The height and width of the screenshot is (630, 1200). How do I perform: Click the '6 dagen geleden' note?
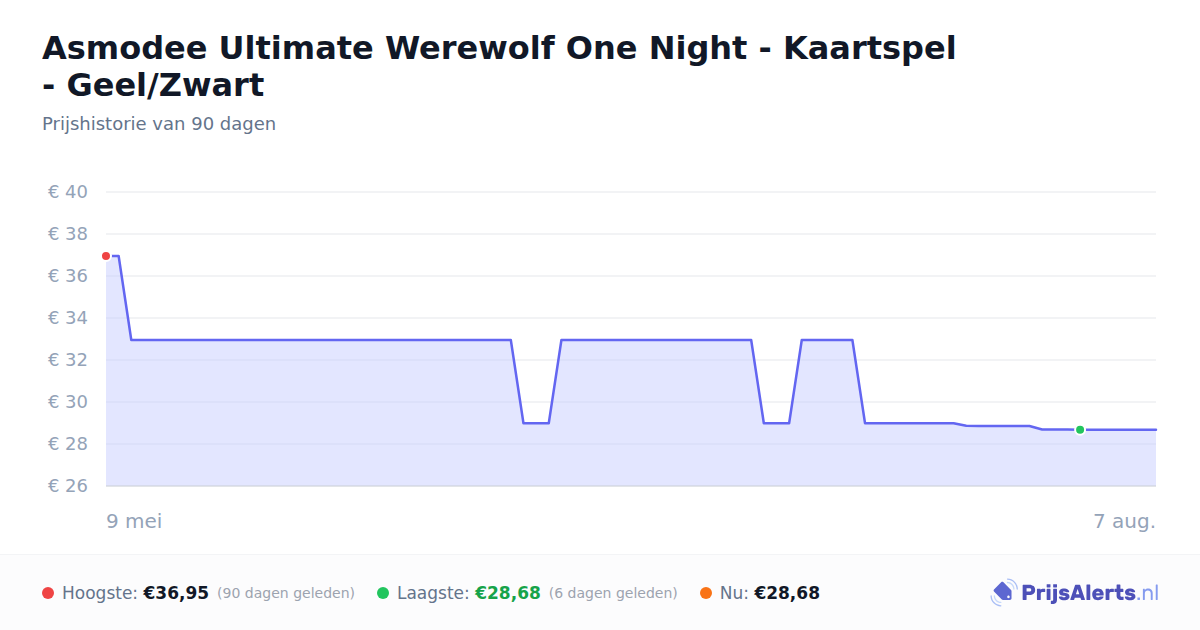613,593
